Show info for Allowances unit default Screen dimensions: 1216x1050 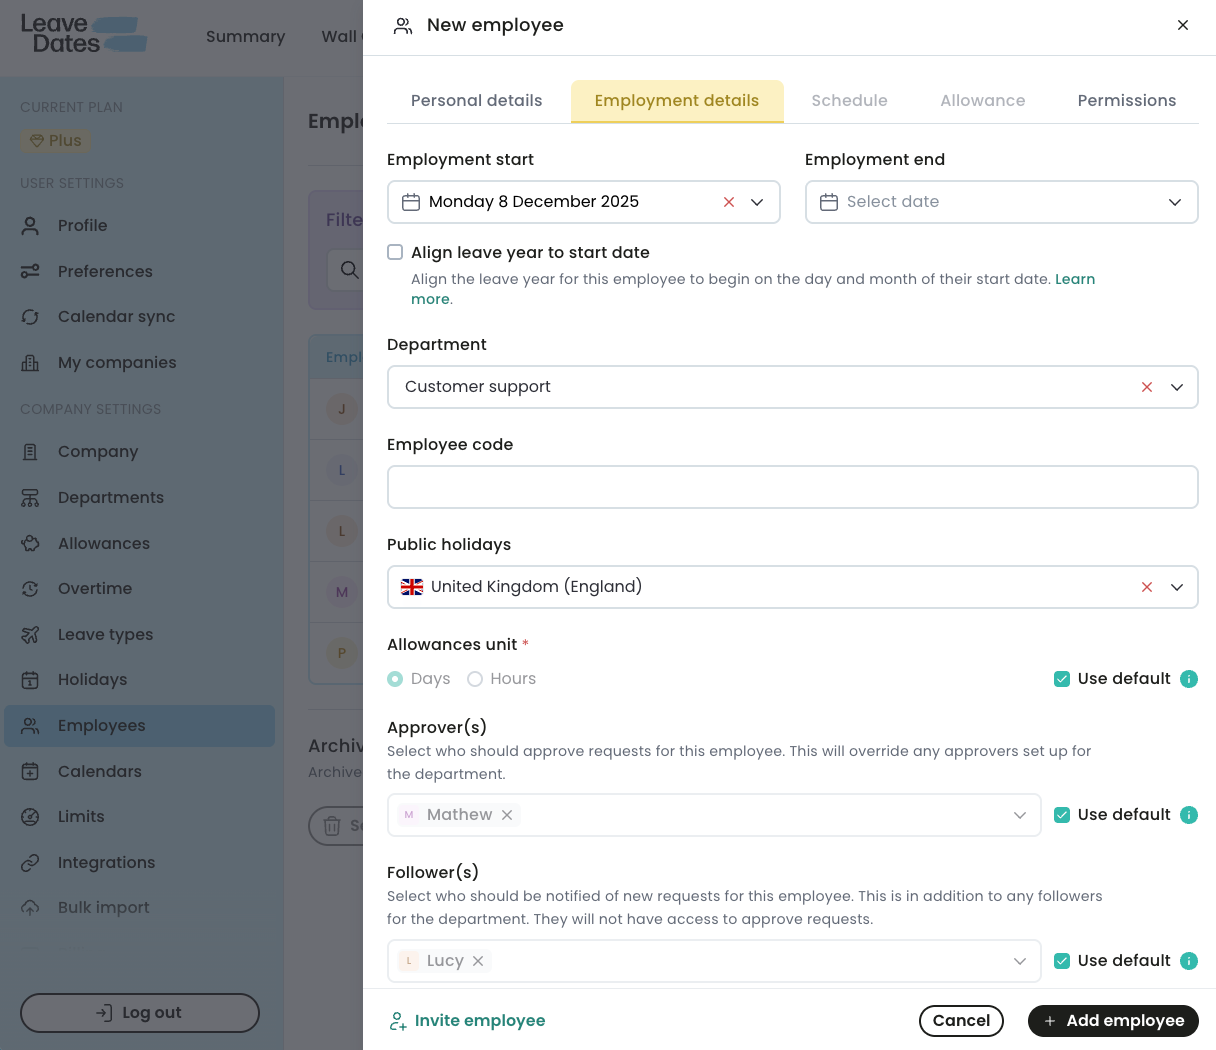(x=1189, y=679)
